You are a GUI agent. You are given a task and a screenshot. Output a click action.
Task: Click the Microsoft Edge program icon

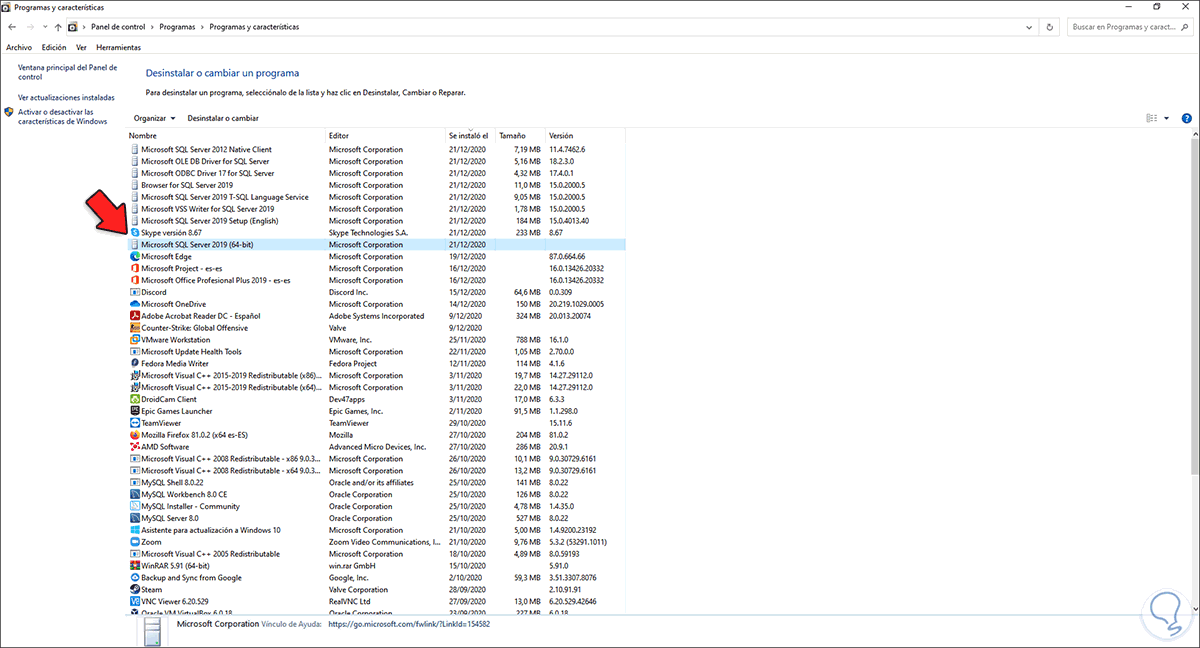tap(135, 256)
